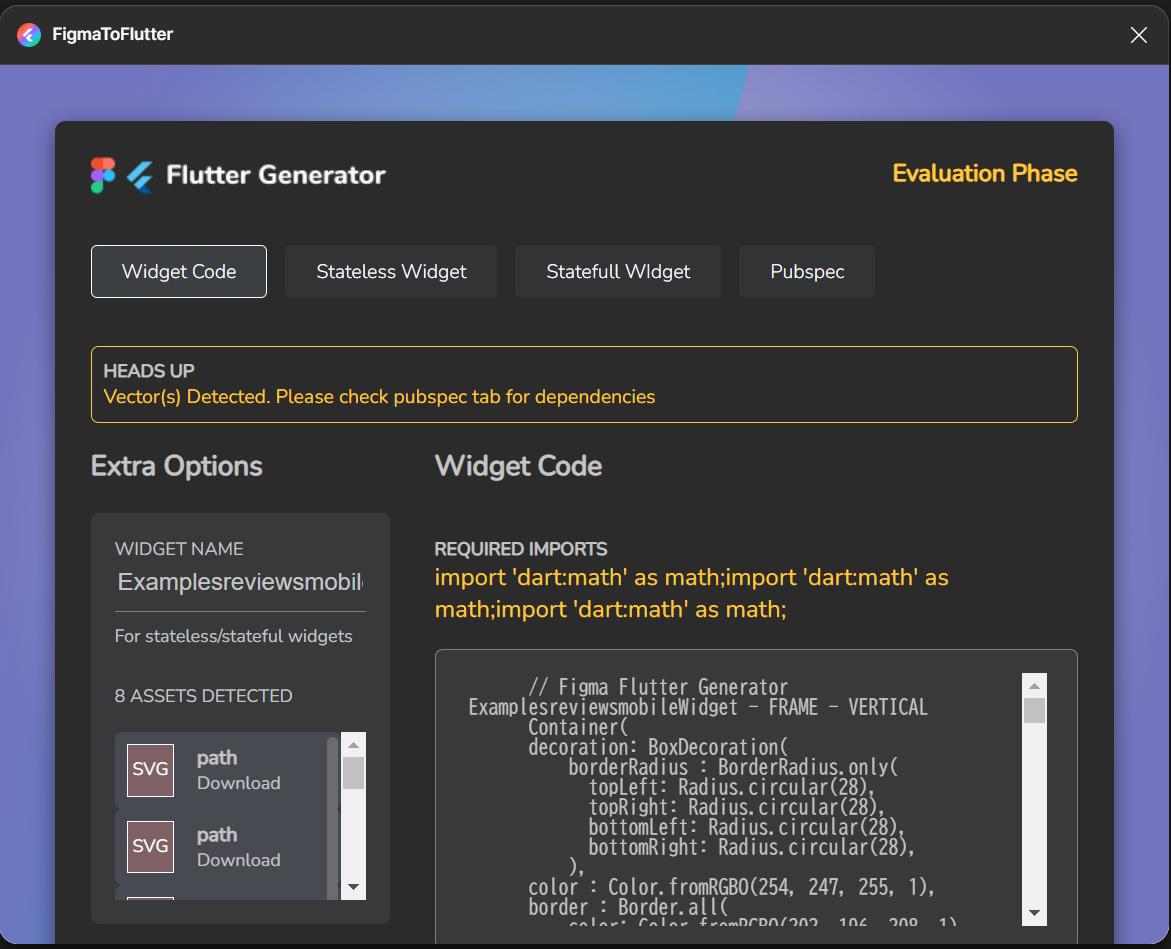Click the Flutter Generator title text
Image resolution: width=1171 pixels, height=949 pixels.
tap(276, 175)
